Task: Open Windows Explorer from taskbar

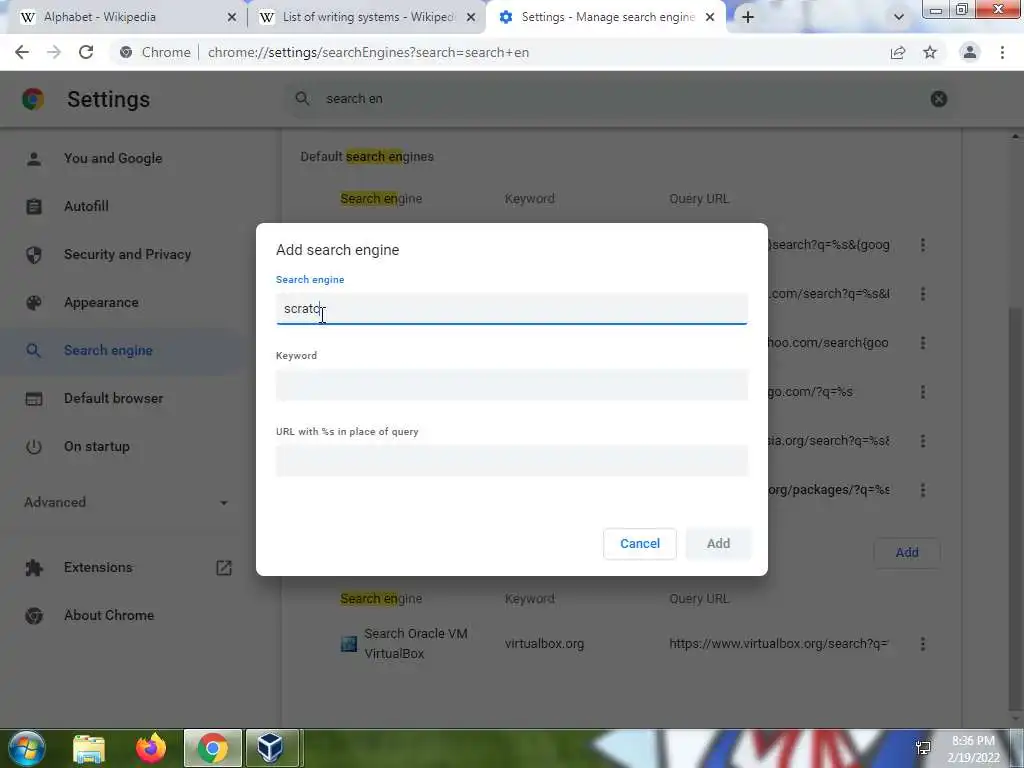Action: [x=88, y=748]
